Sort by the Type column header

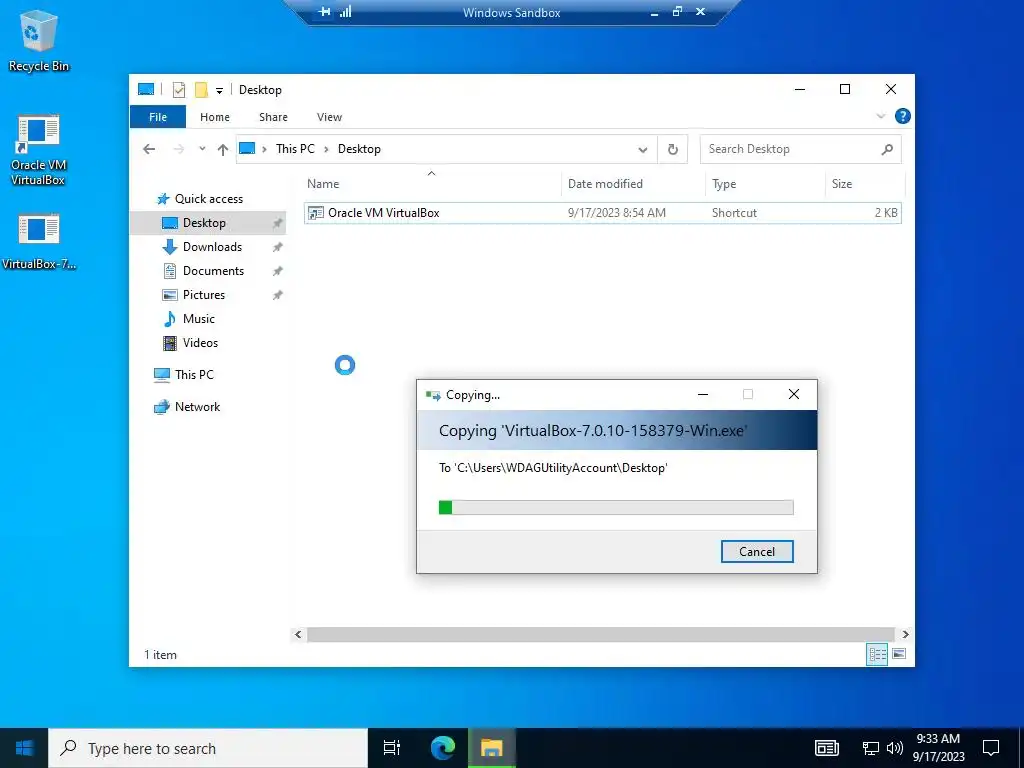pos(765,184)
